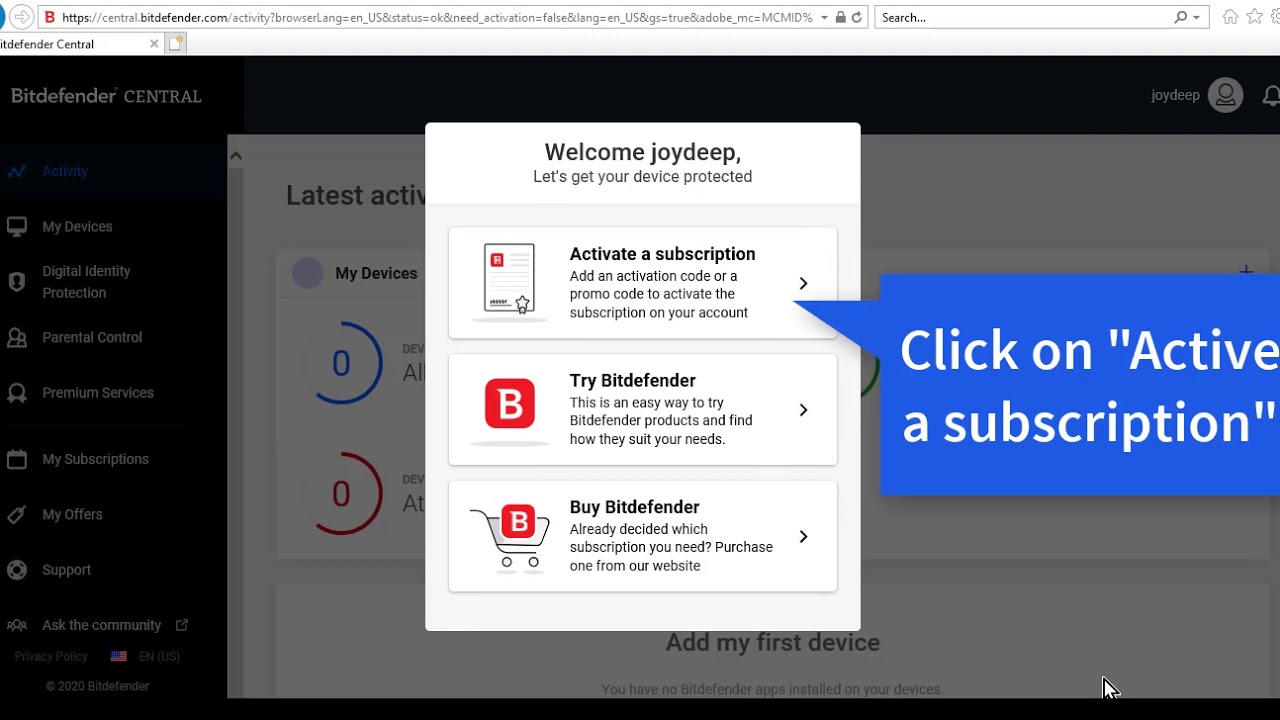The height and width of the screenshot is (720, 1280).
Task: Open the address bar URL dropdown arrow
Action: tap(824, 17)
